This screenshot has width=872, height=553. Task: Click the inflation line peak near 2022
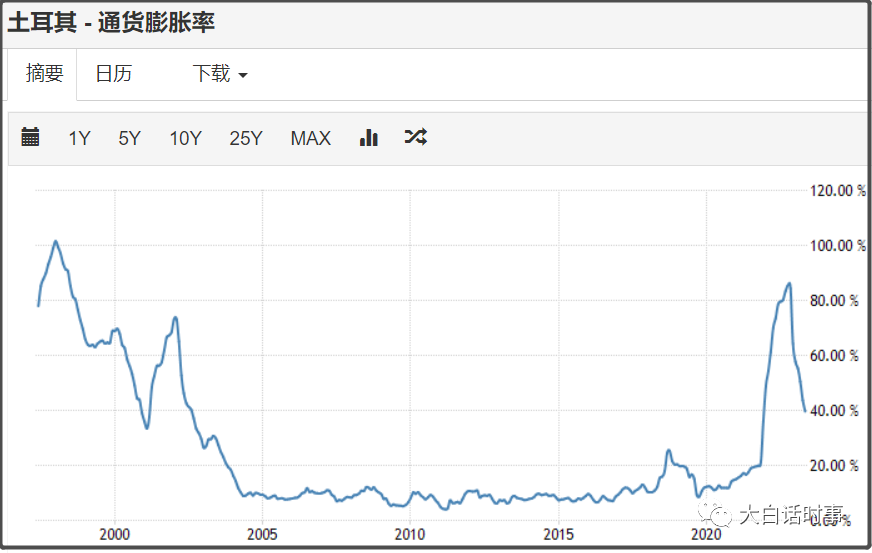(789, 284)
